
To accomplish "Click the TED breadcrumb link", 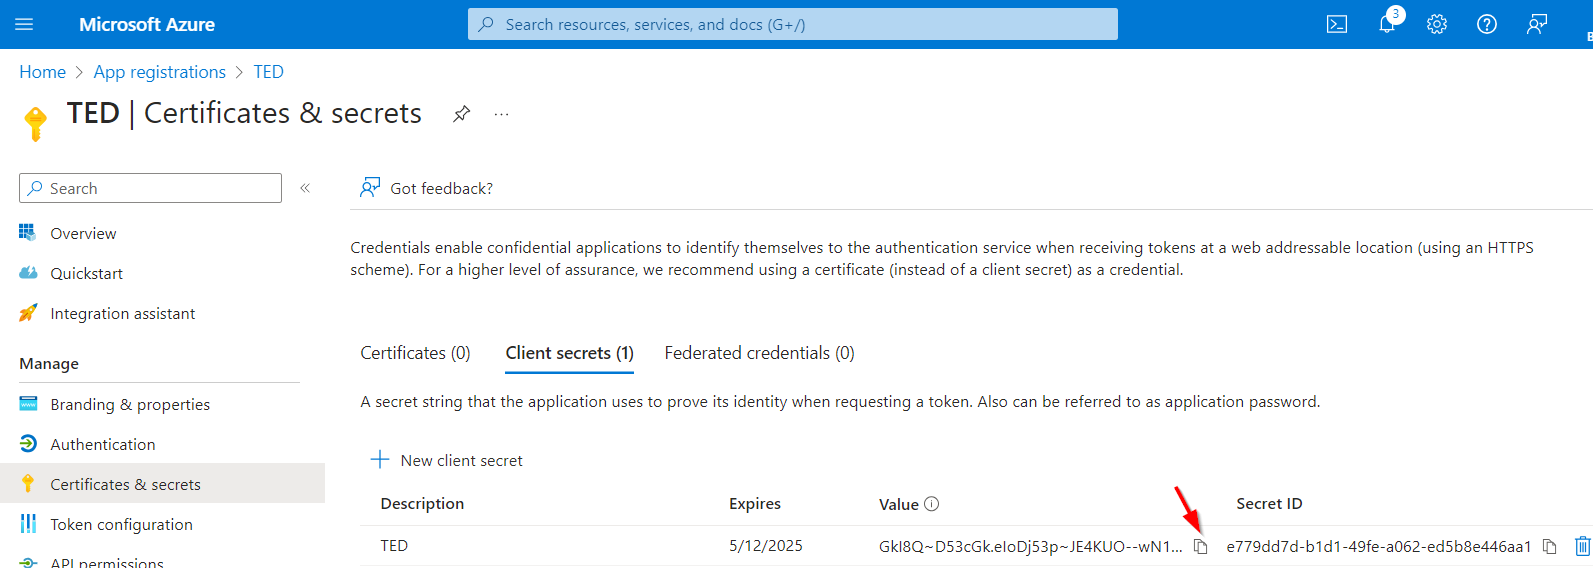I will coord(268,72).
